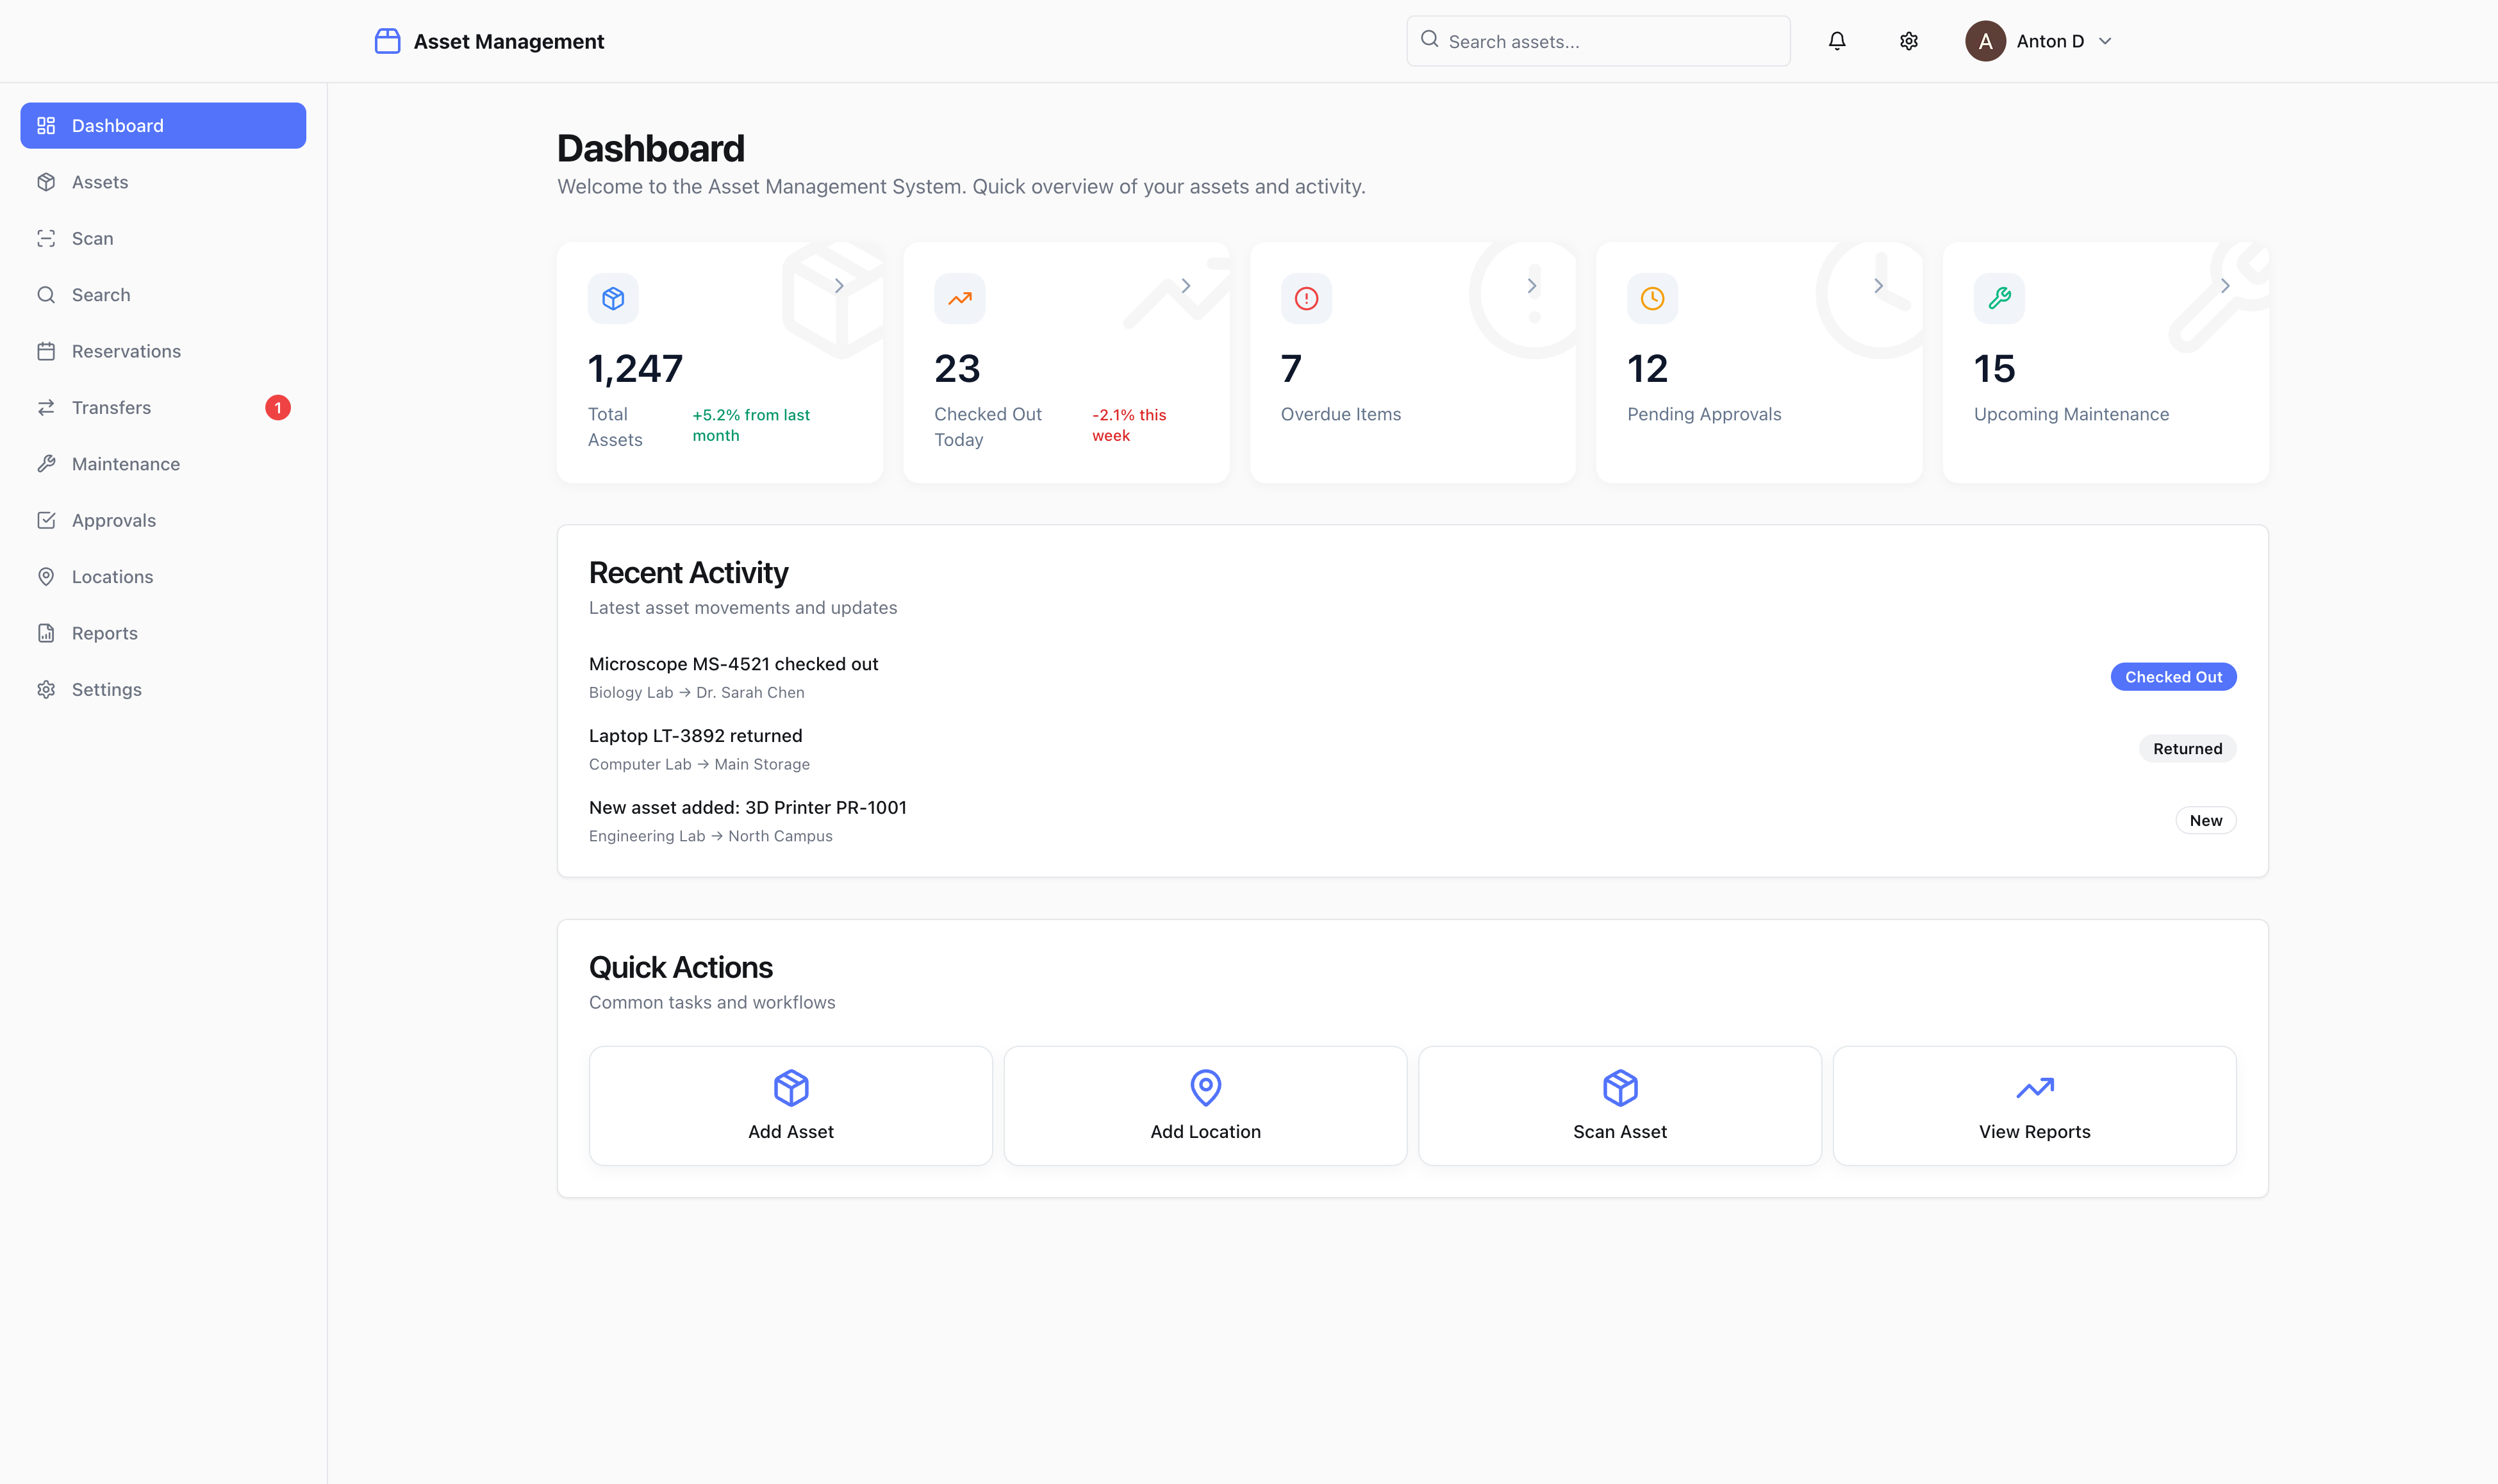Open Reservations from the sidebar calendar icon
This screenshot has height=1484, width=2498.
click(47, 350)
